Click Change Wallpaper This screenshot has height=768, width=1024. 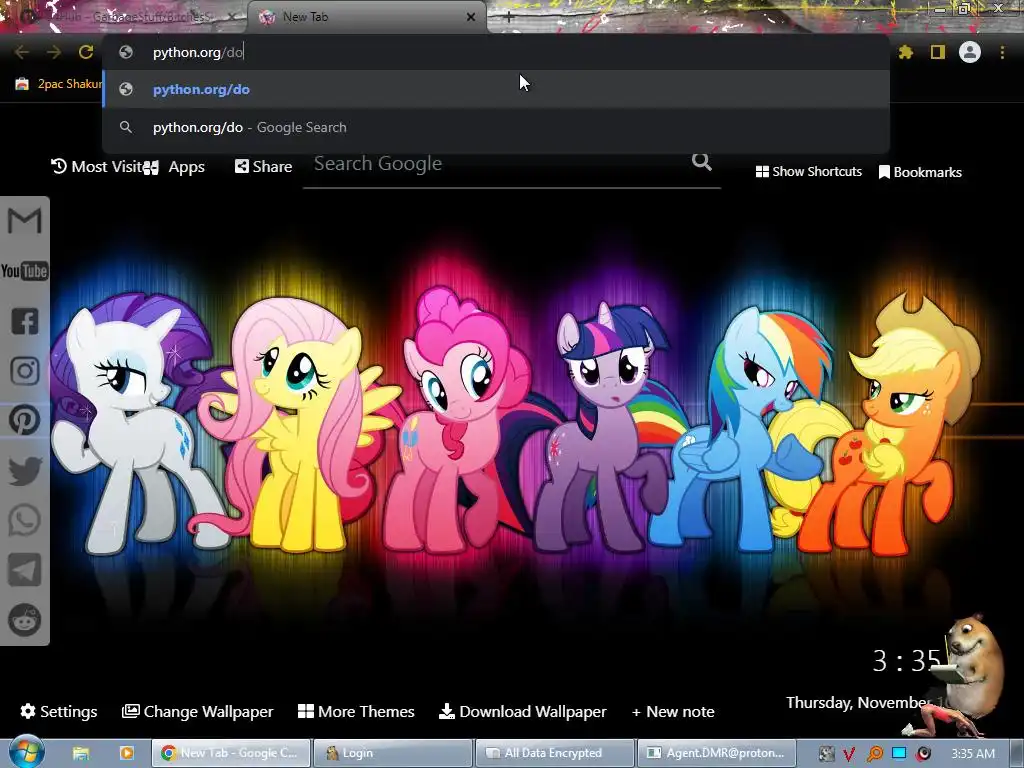pyautogui.click(x=197, y=711)
